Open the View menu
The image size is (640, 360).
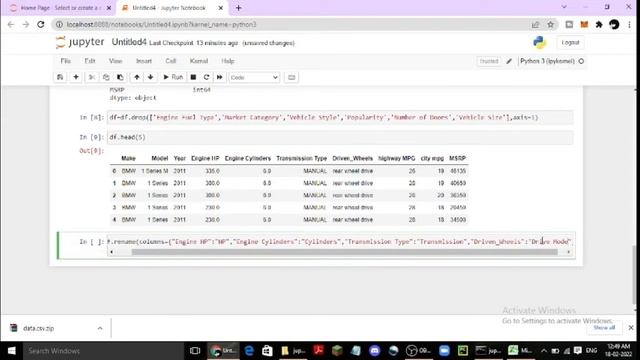pos(116,61)
